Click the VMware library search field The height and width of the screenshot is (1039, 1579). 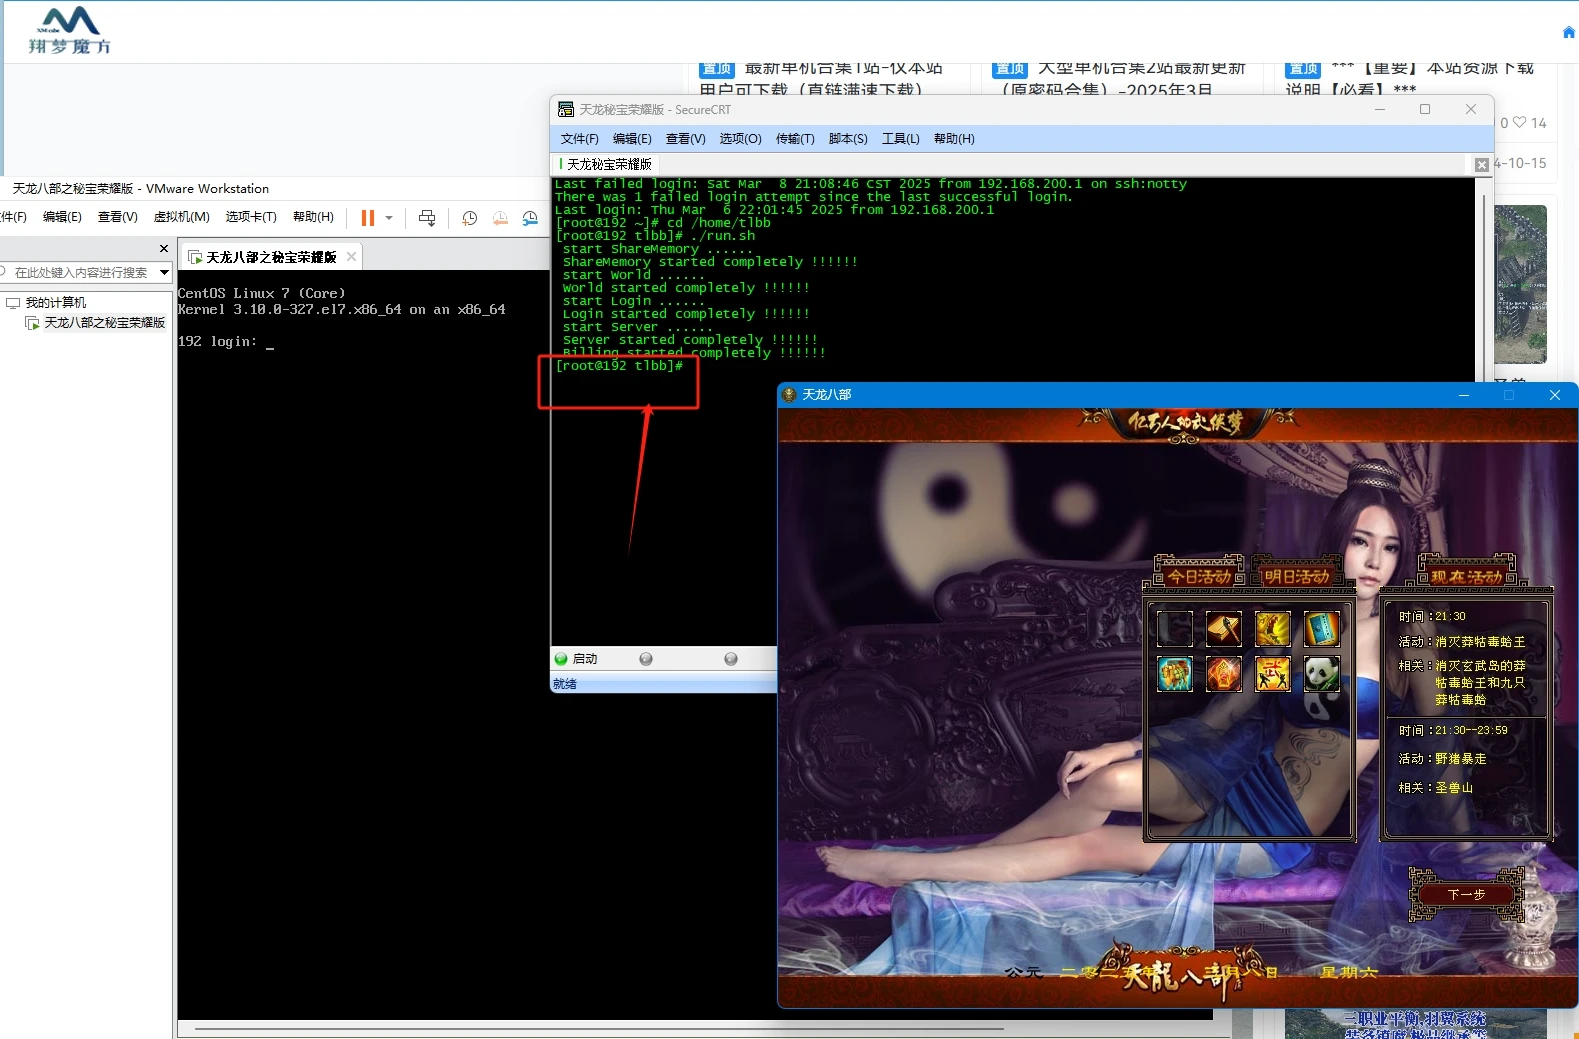coord(80,272)
